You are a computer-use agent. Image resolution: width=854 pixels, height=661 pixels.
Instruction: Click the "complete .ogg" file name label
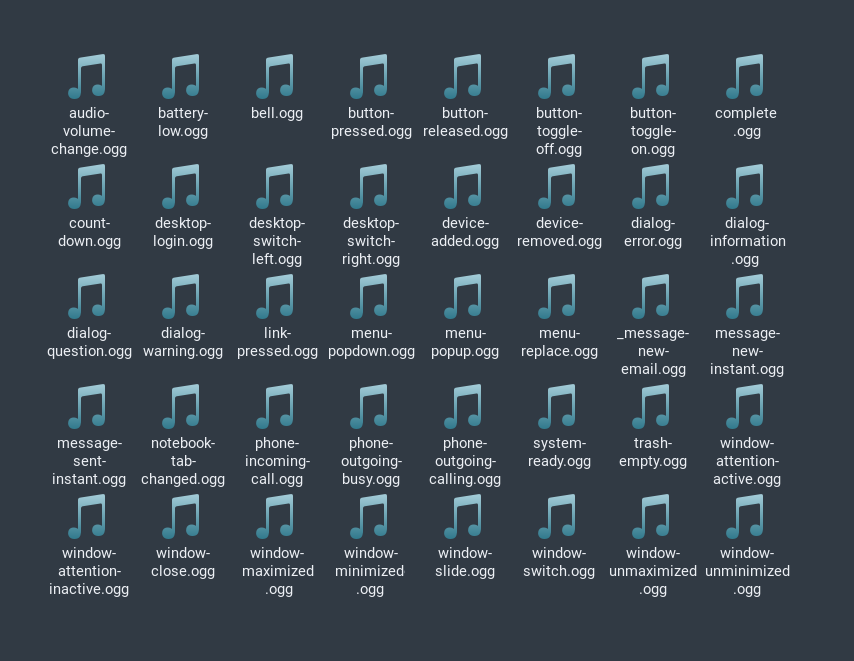point(746,122)
